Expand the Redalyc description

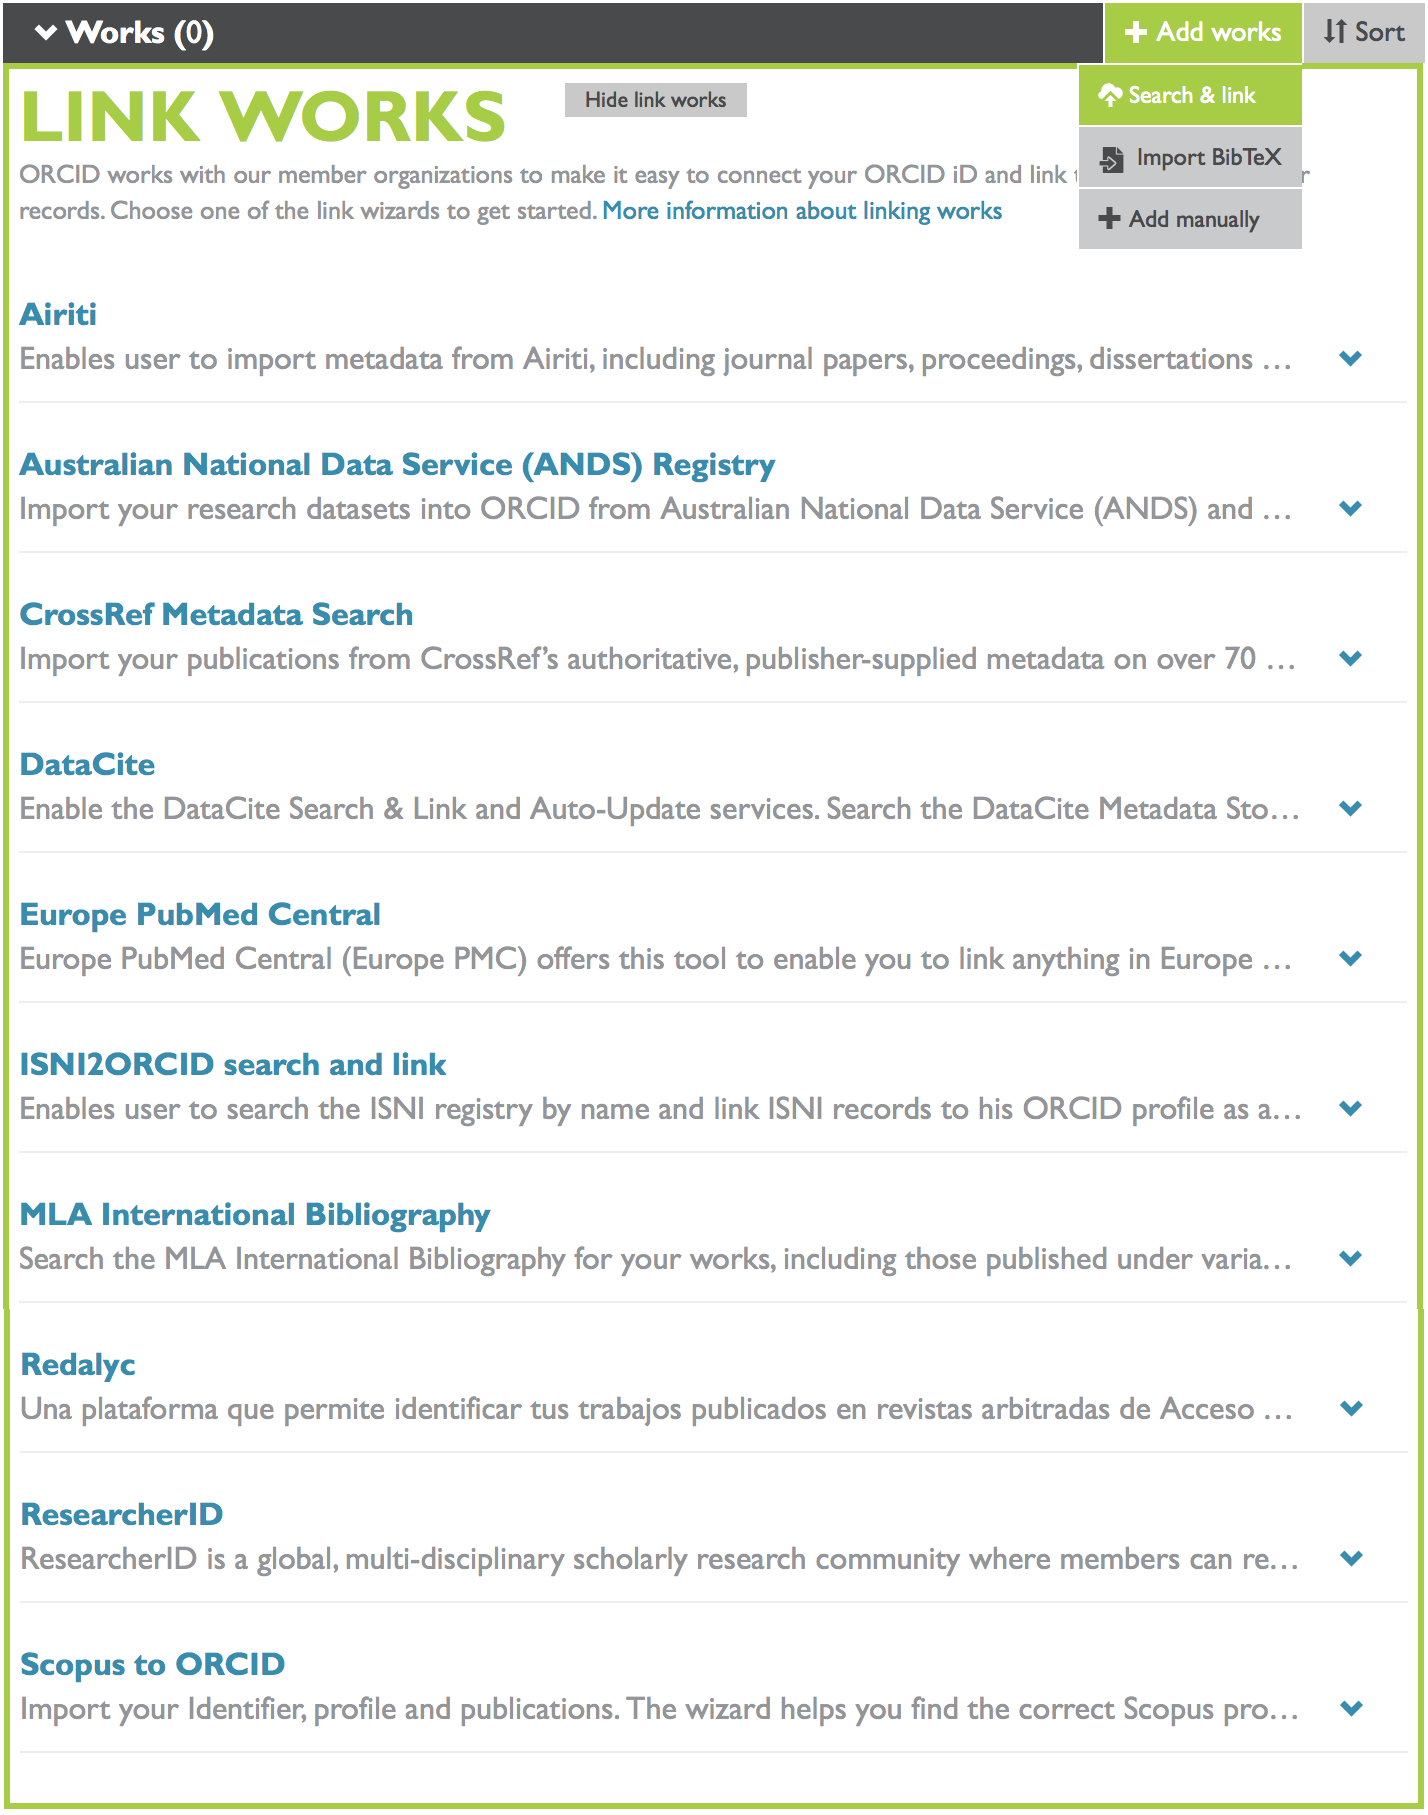[x=1351, y=1408]
